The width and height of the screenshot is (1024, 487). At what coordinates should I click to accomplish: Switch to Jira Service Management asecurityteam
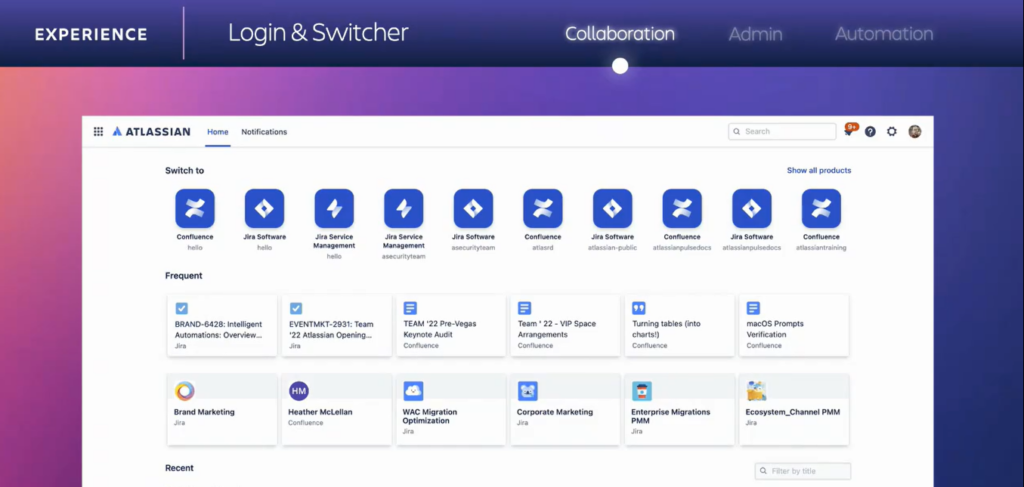[404, 224]
